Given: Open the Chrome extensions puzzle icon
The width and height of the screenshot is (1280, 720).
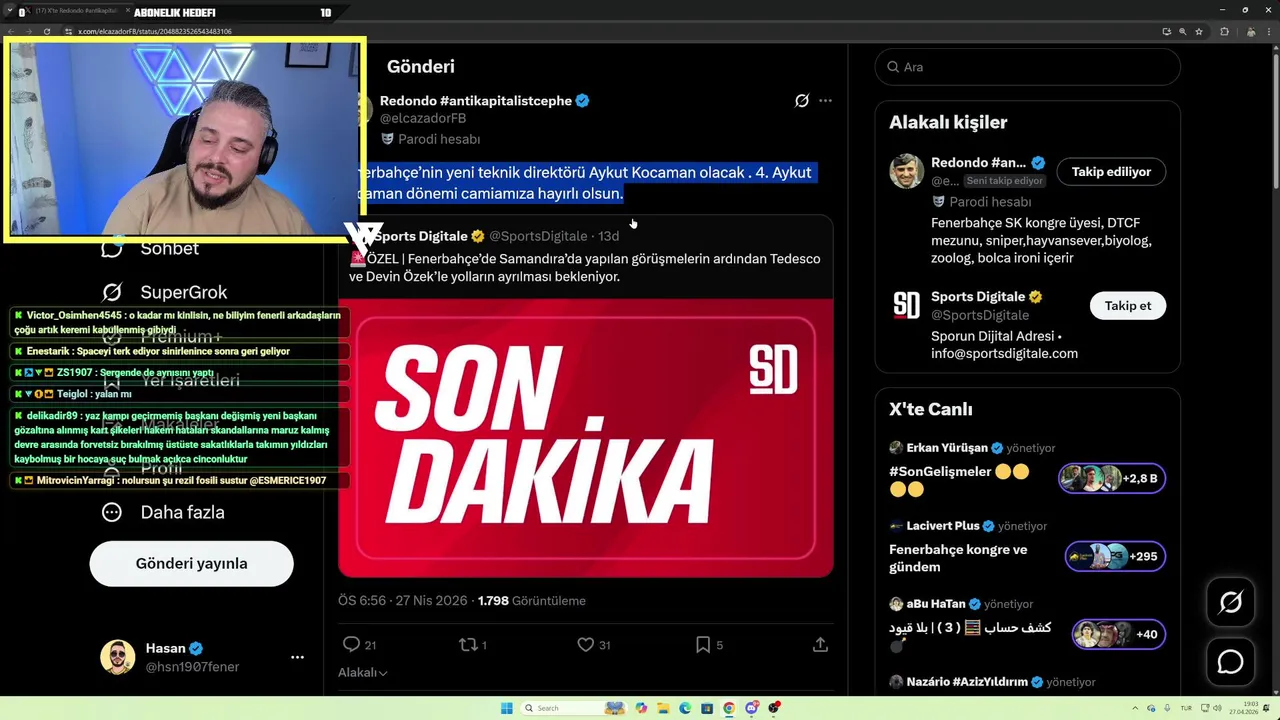Looking at the screenshot, I should [1224, 31].
